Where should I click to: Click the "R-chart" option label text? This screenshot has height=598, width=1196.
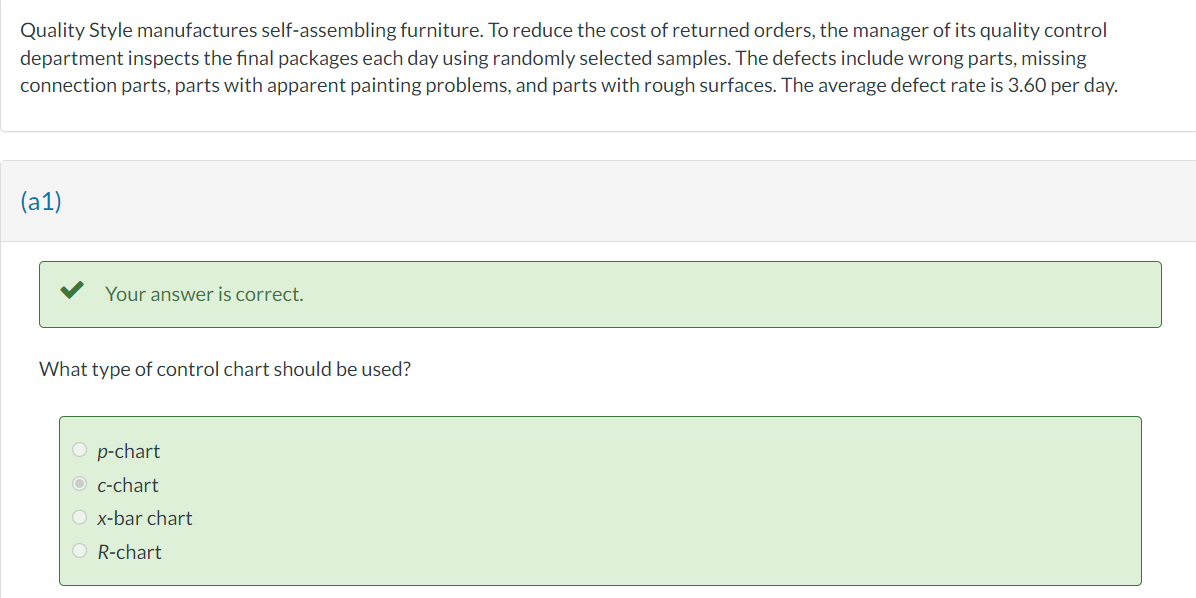click(x=129, y=552)
